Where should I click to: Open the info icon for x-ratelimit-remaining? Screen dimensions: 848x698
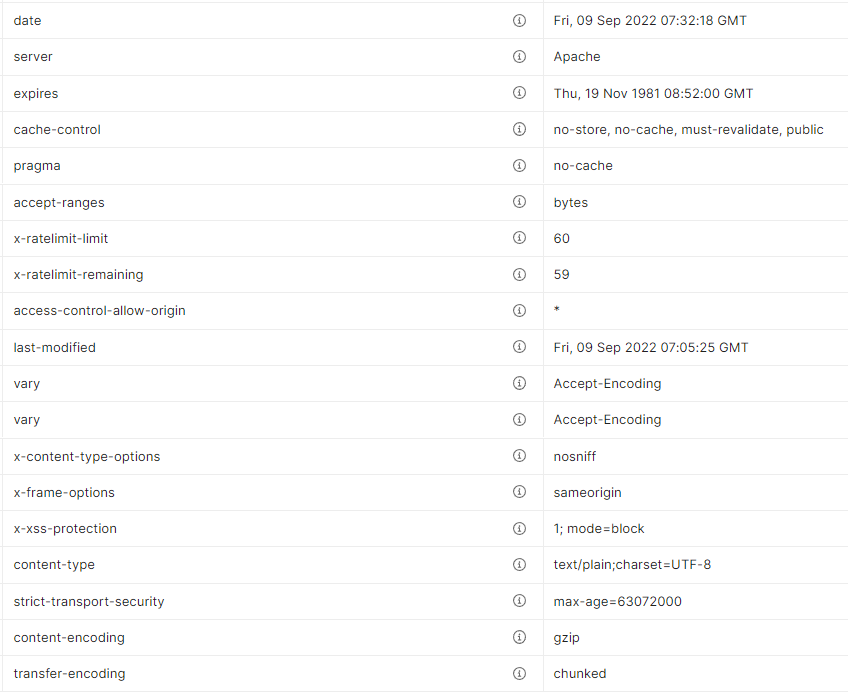click(x=519, y=274)
